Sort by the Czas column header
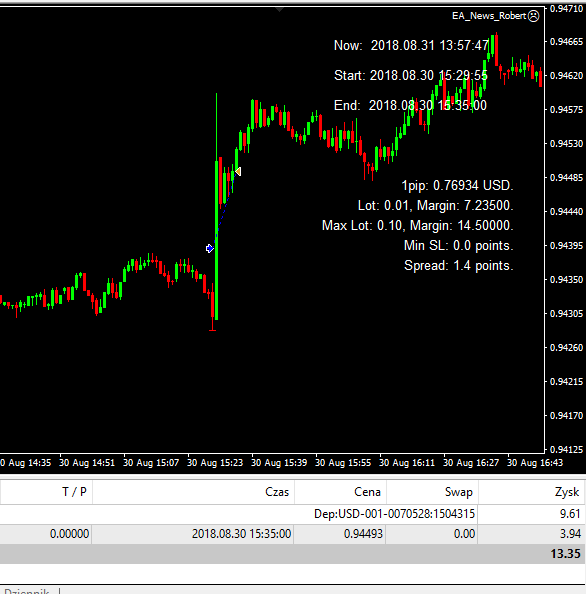 pos(277,492)
